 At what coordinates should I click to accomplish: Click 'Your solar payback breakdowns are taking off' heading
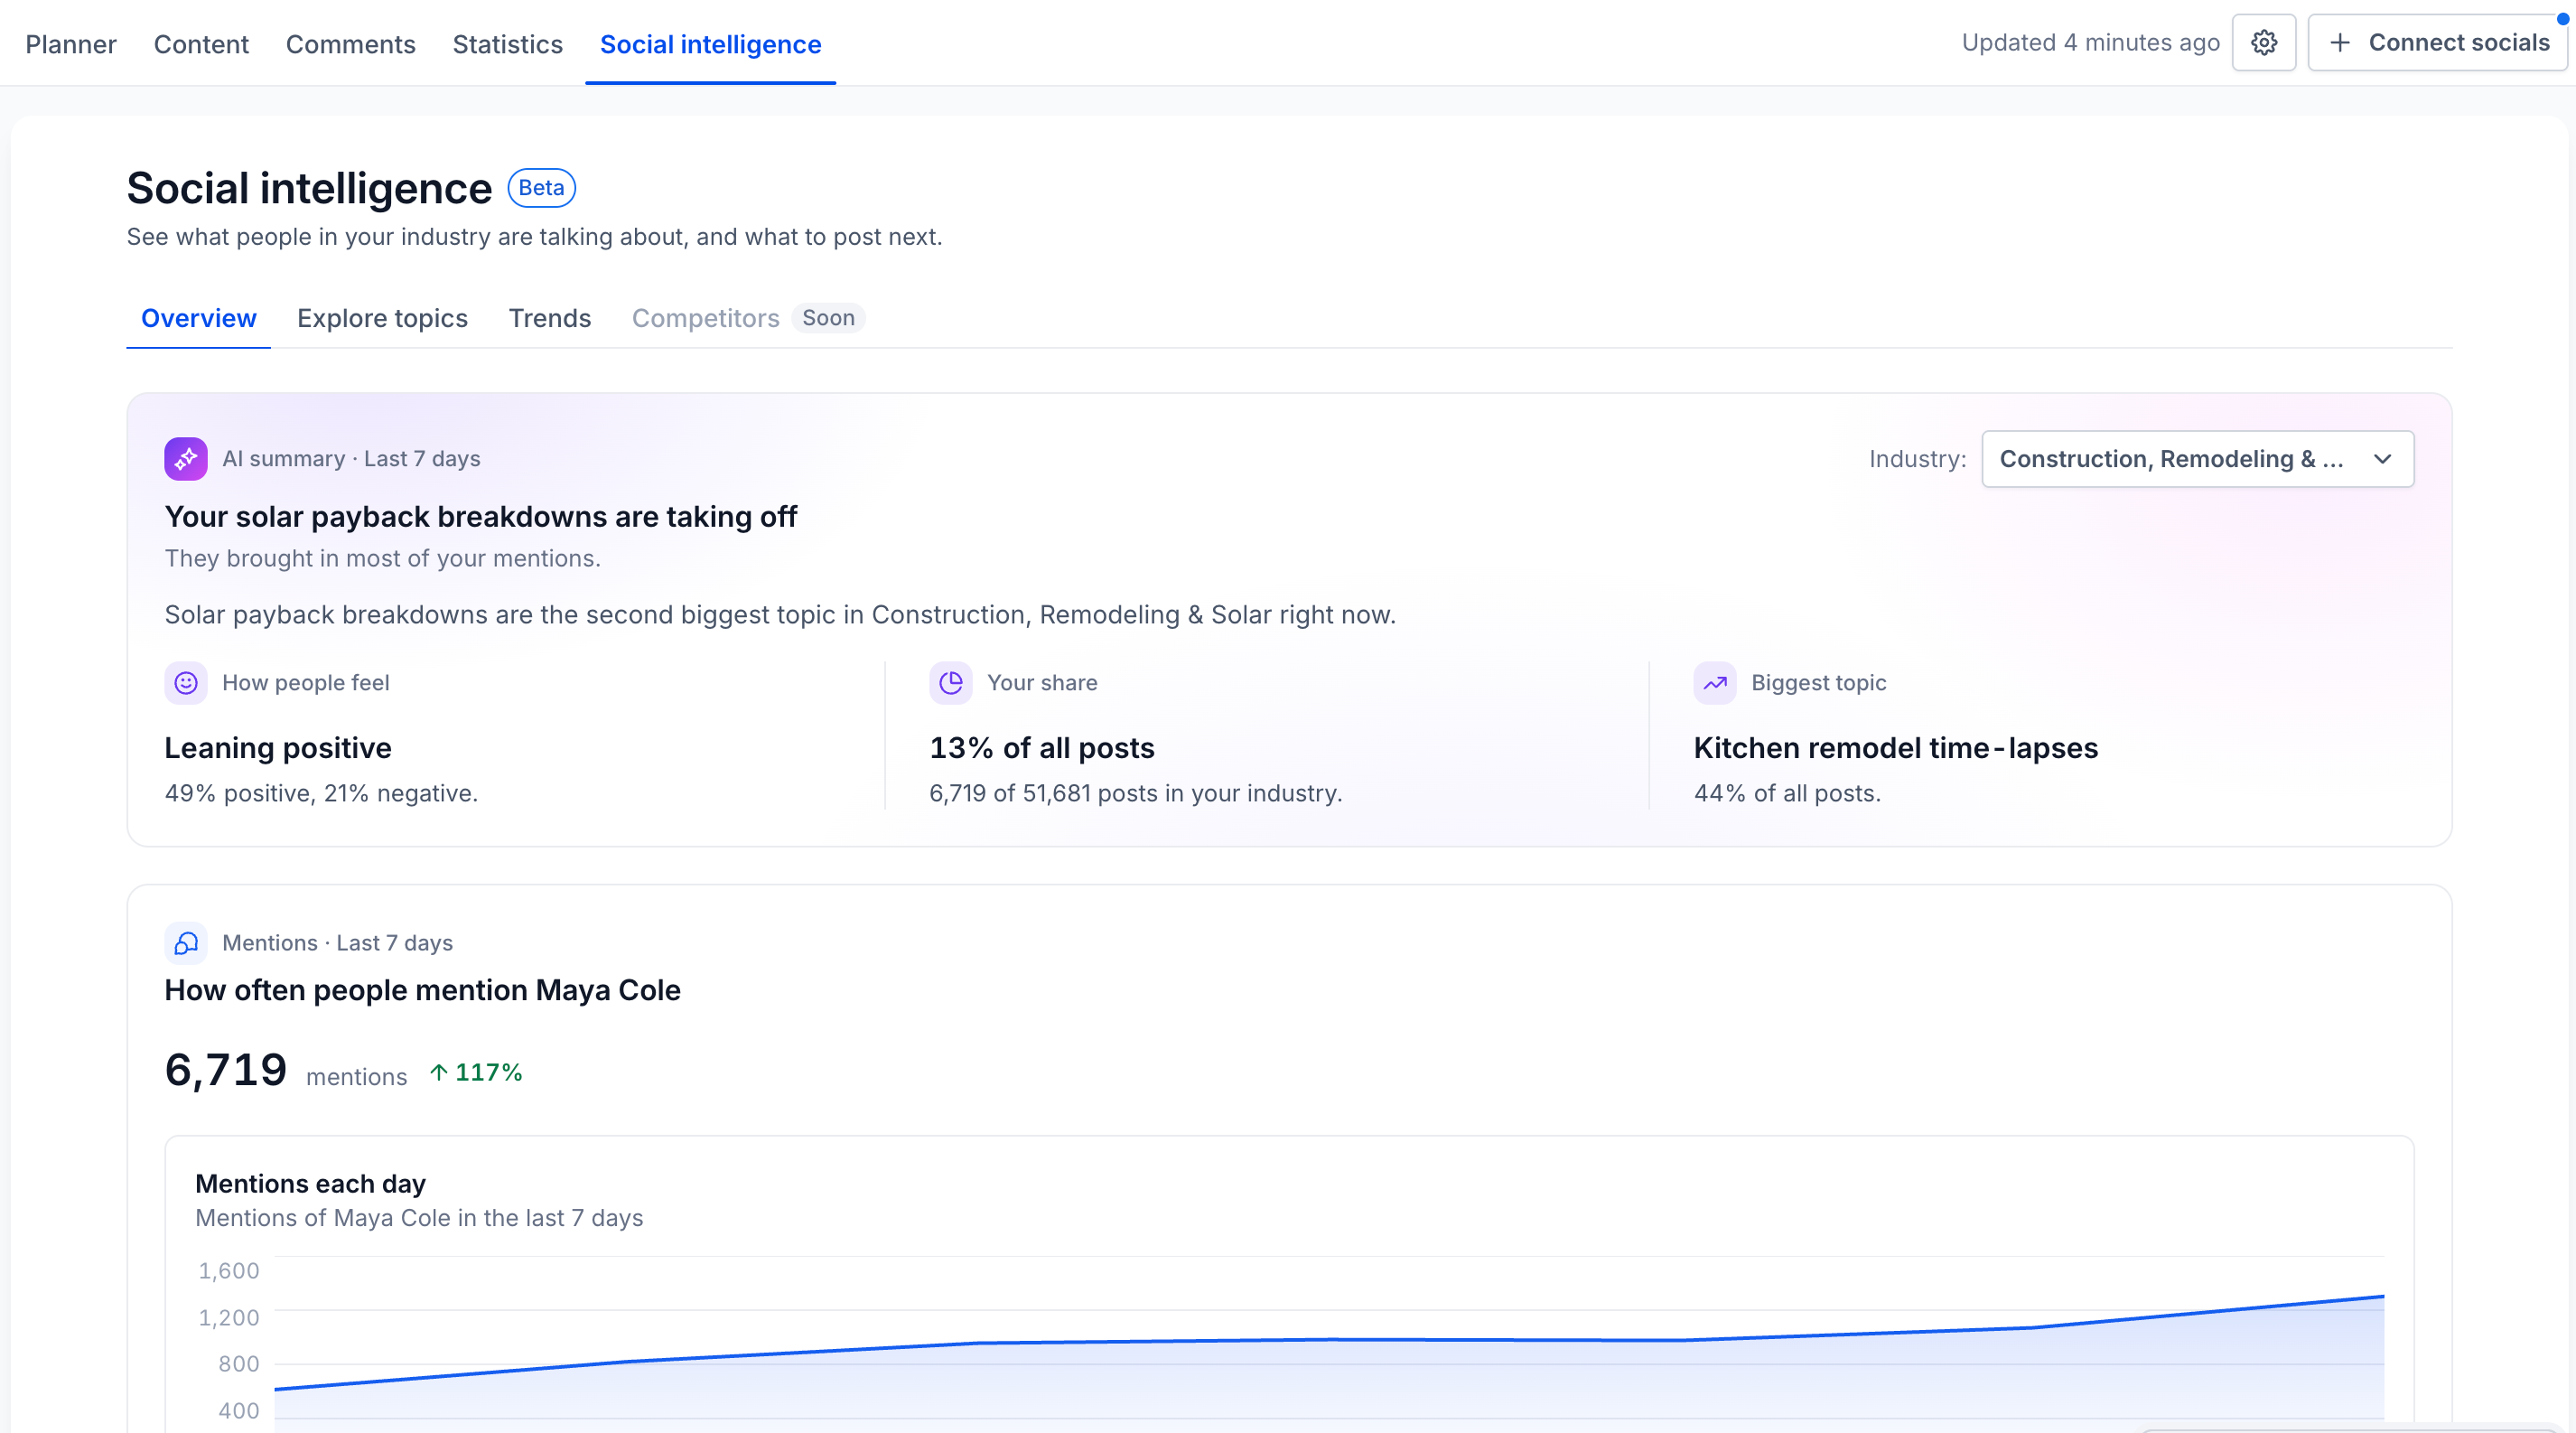480,517
